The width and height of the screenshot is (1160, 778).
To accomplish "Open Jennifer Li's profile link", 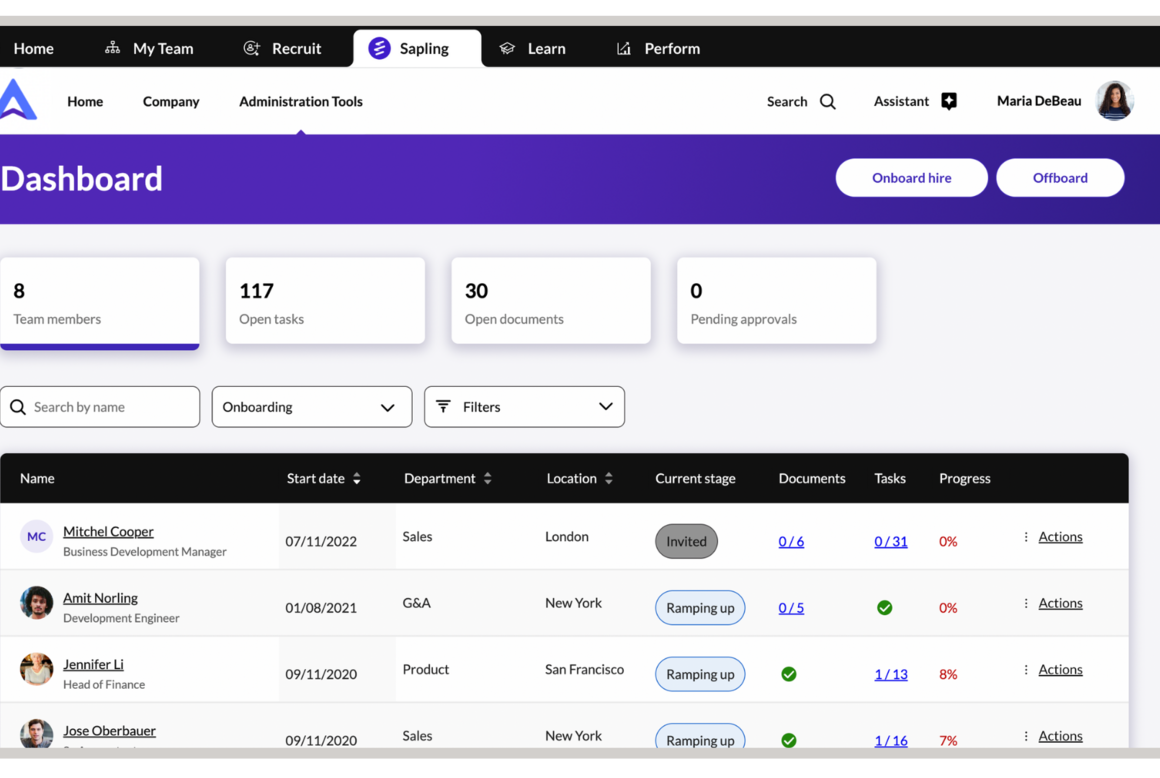I will 93,663.
